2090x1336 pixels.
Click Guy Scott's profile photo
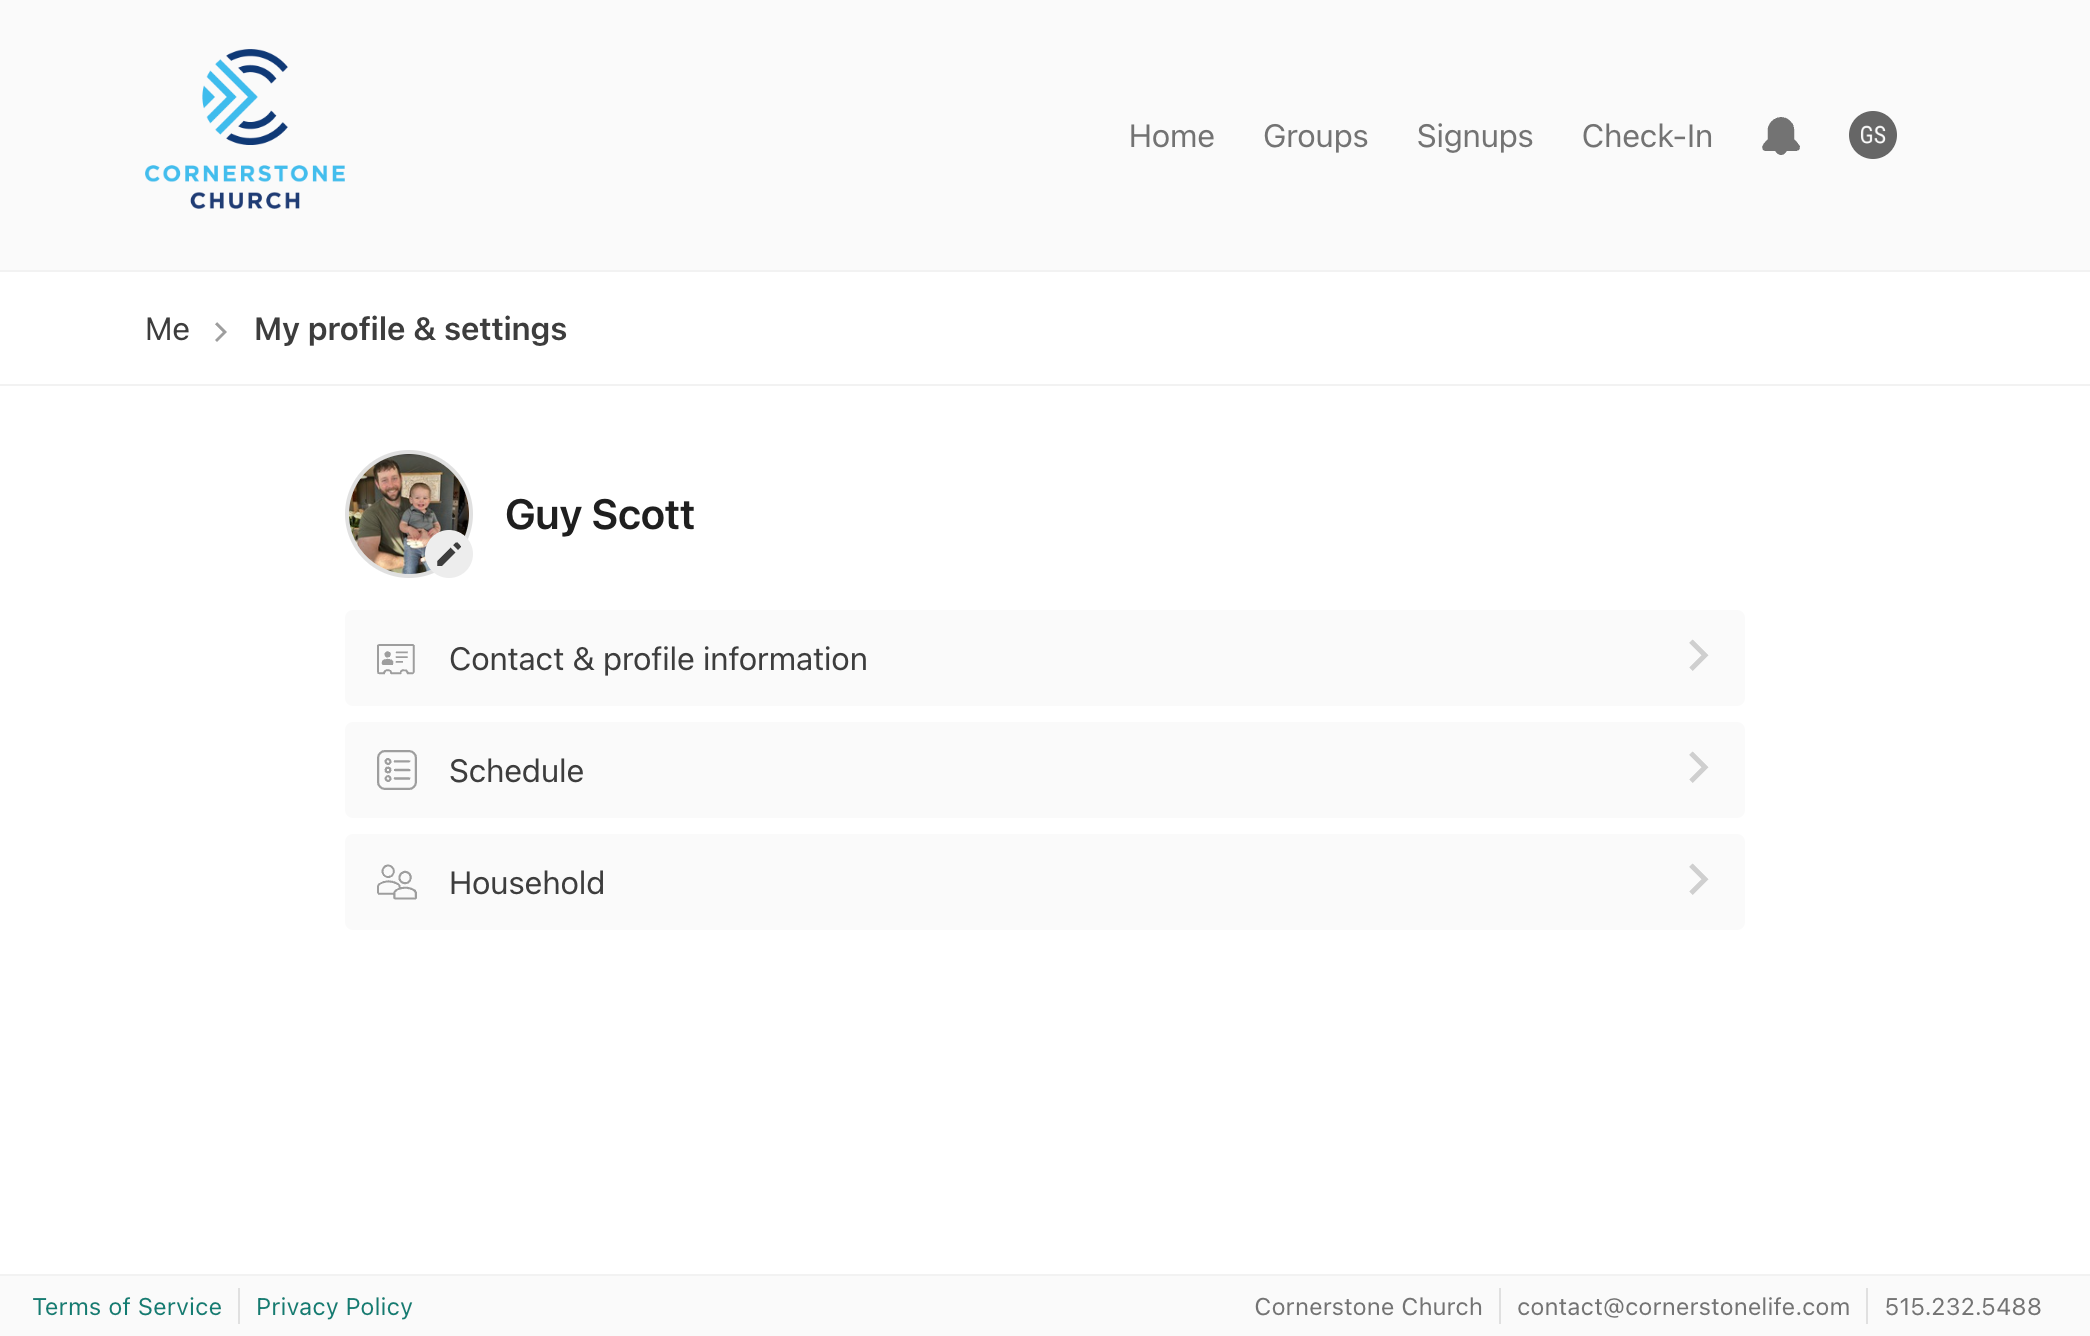click(408, 513)
